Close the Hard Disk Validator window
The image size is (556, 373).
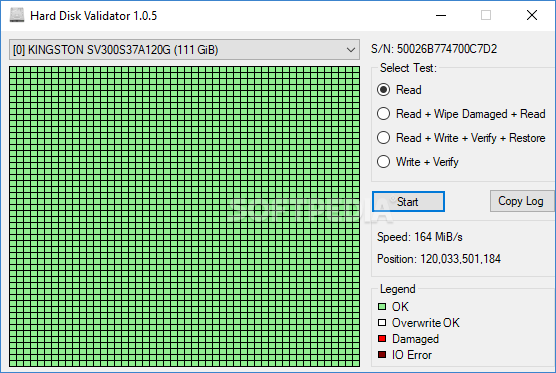click(532, 15)
